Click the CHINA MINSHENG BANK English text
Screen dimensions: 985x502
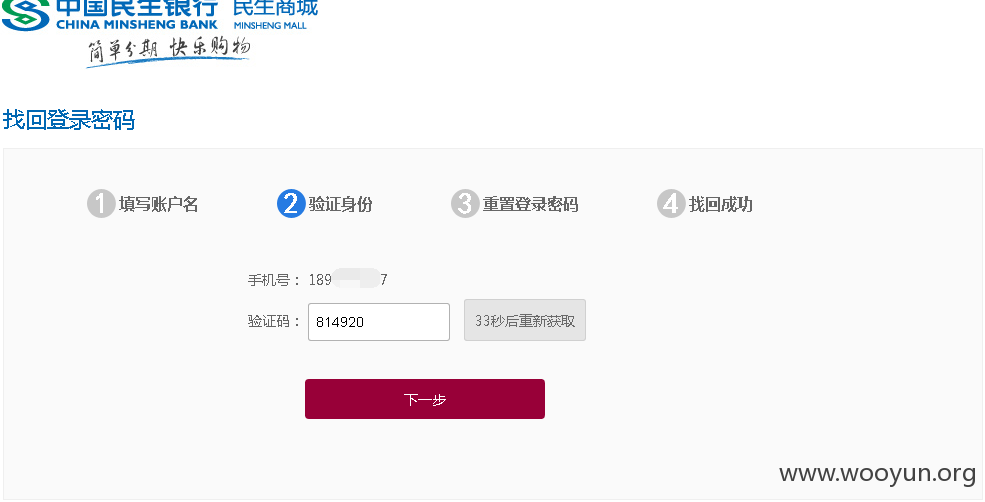point(136,25)
